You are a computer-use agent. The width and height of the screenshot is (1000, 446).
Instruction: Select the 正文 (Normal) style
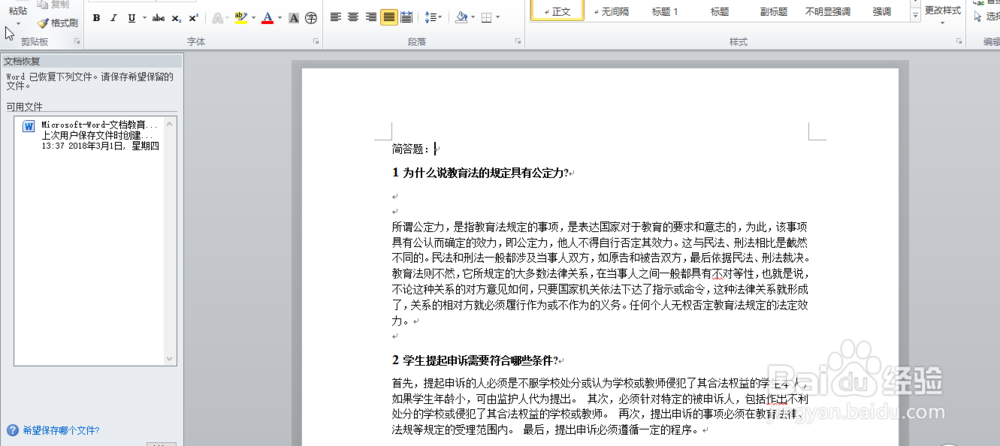557,11
